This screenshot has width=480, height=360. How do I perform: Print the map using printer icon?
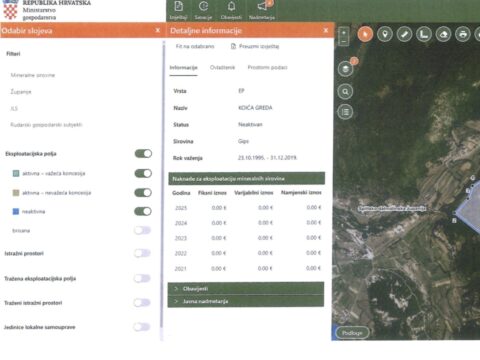click(463, 34)
